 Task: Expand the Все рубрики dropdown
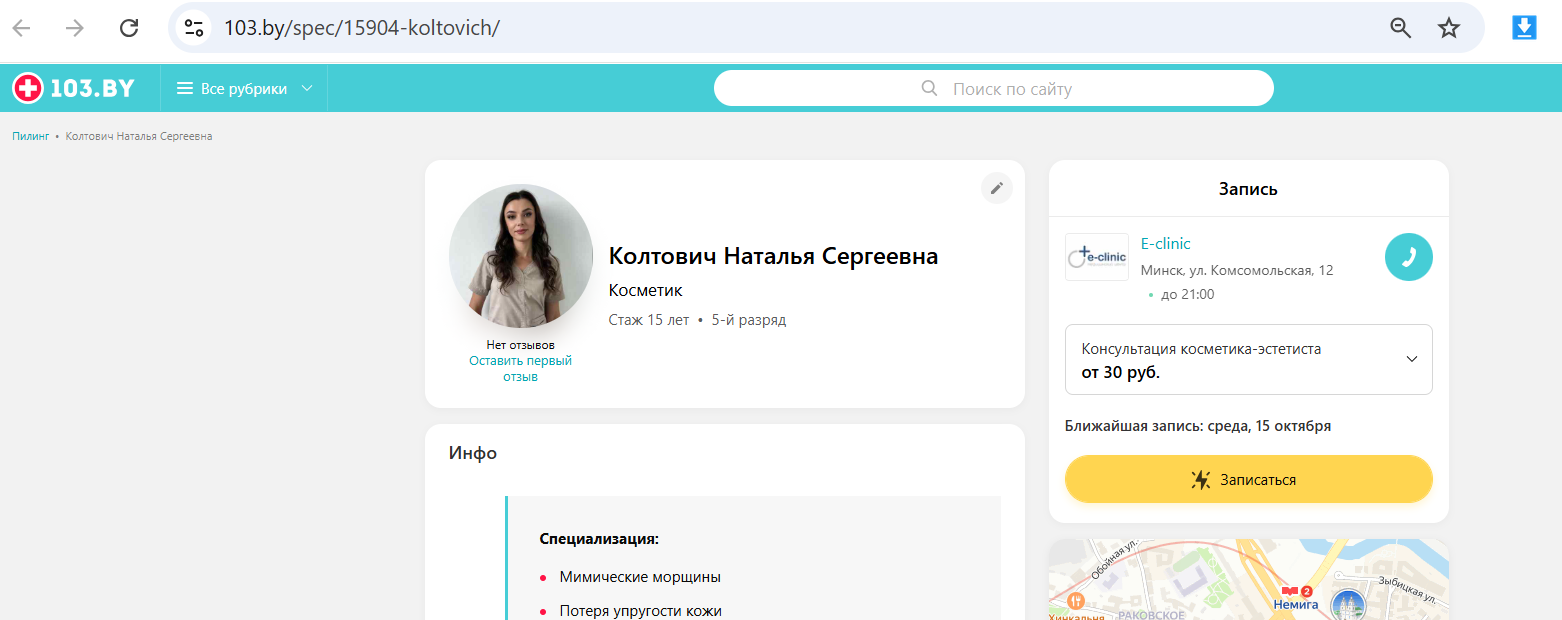(x=245, y=89)
